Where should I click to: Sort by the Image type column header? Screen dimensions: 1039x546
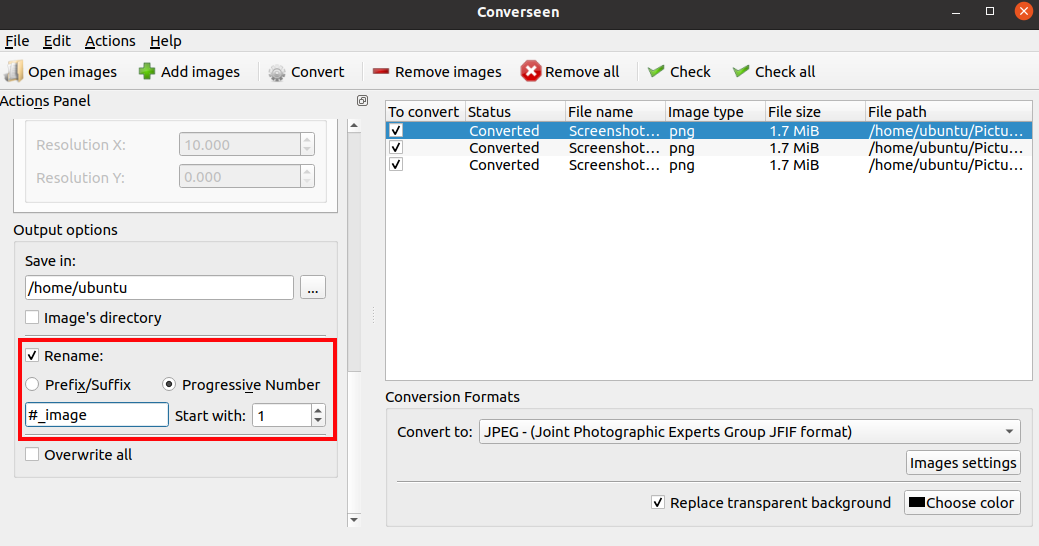point(715,111)
